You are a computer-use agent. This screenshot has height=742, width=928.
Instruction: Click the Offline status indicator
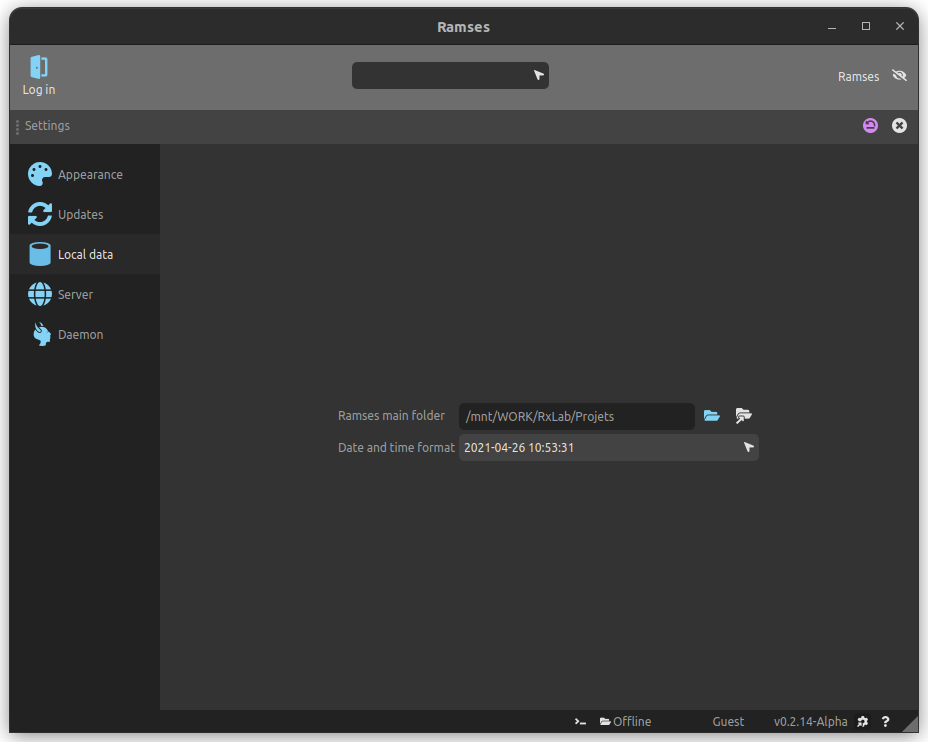coord(625,722)
